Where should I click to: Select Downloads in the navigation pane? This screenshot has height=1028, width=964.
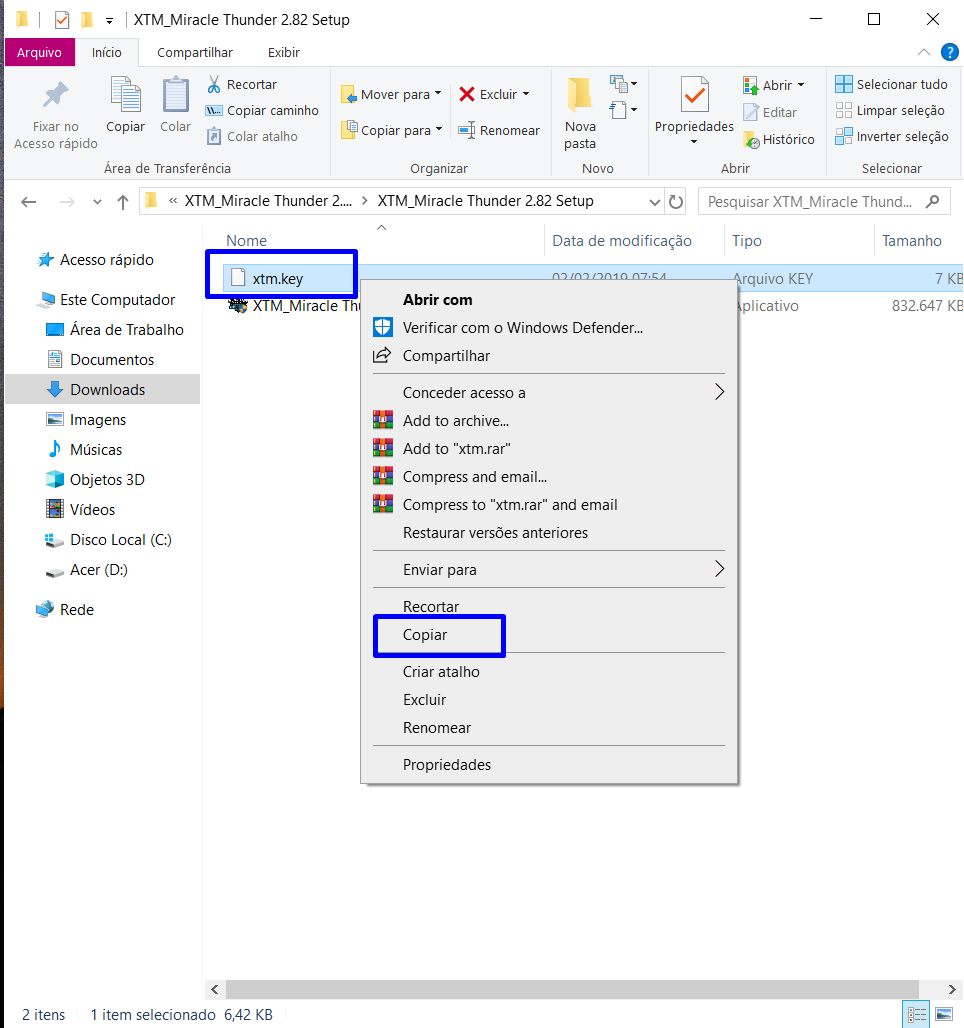pyautogui.click(x=107, y=390)
